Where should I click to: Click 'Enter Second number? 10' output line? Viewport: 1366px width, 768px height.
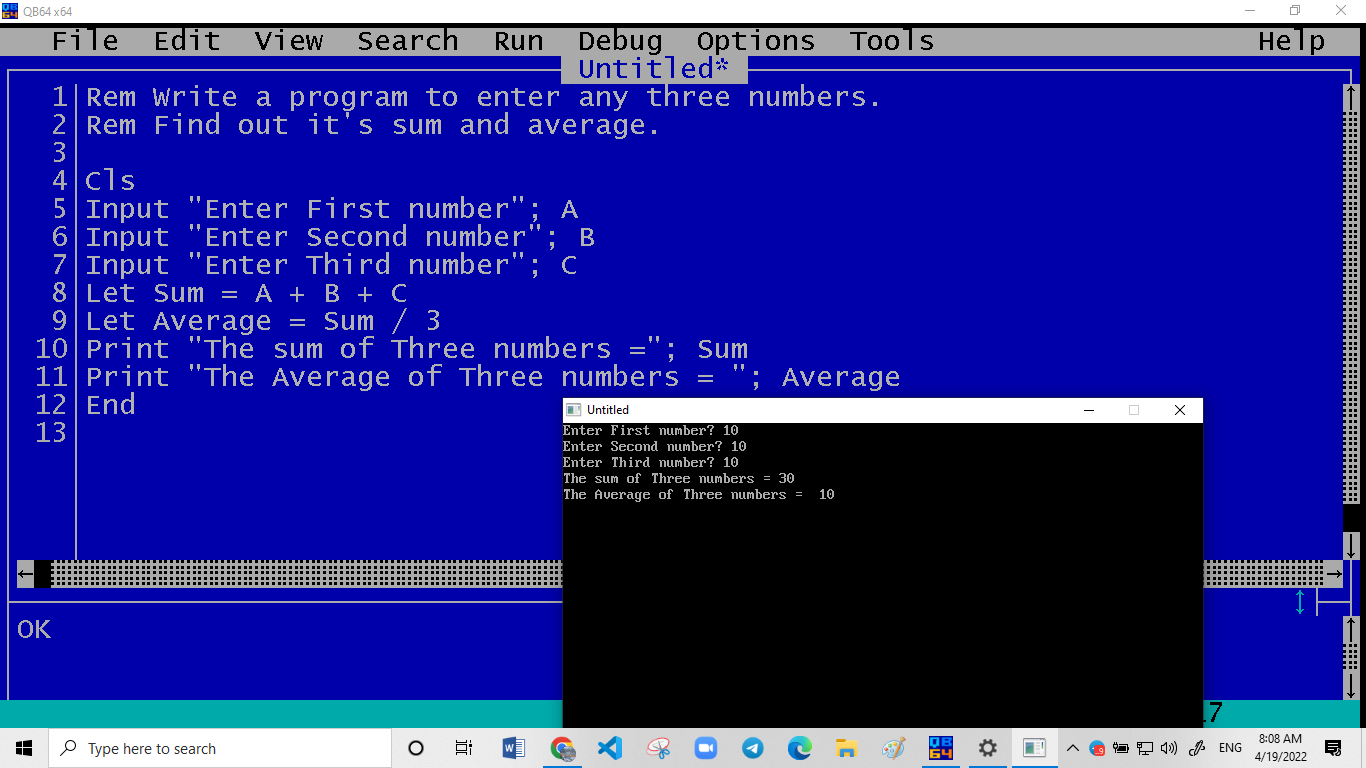coord(655,447)
